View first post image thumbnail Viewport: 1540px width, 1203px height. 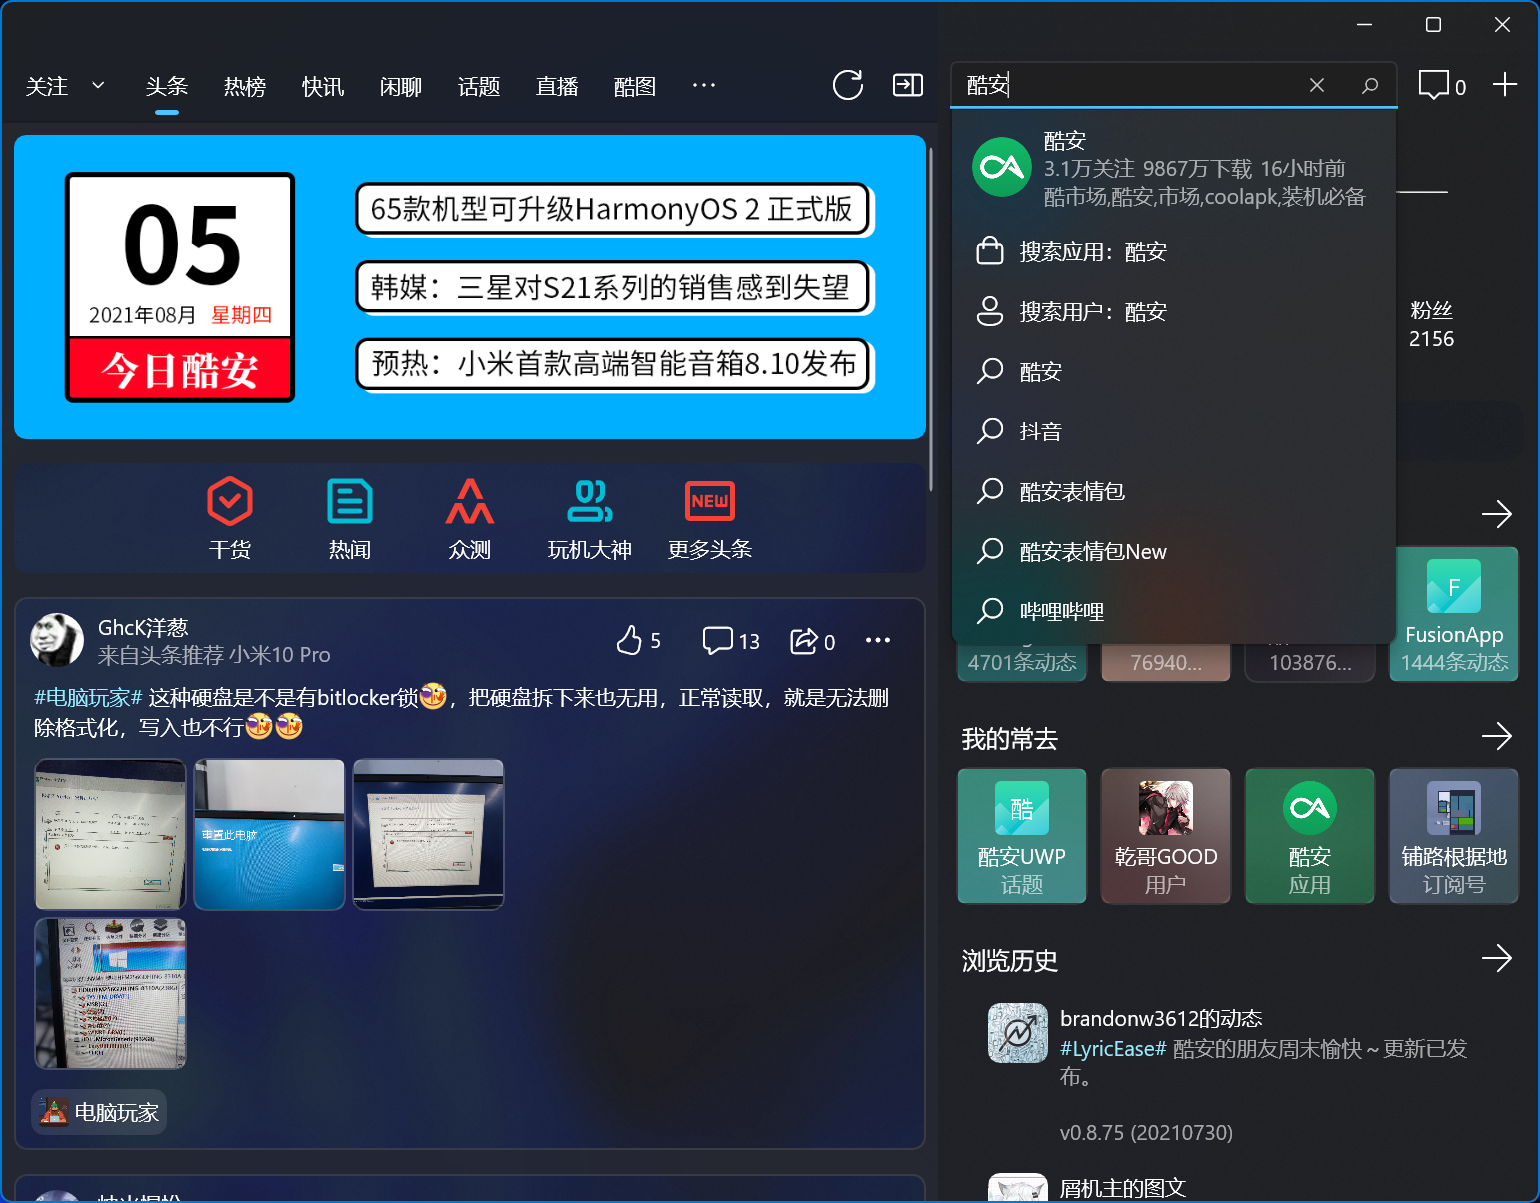[111, 835]
